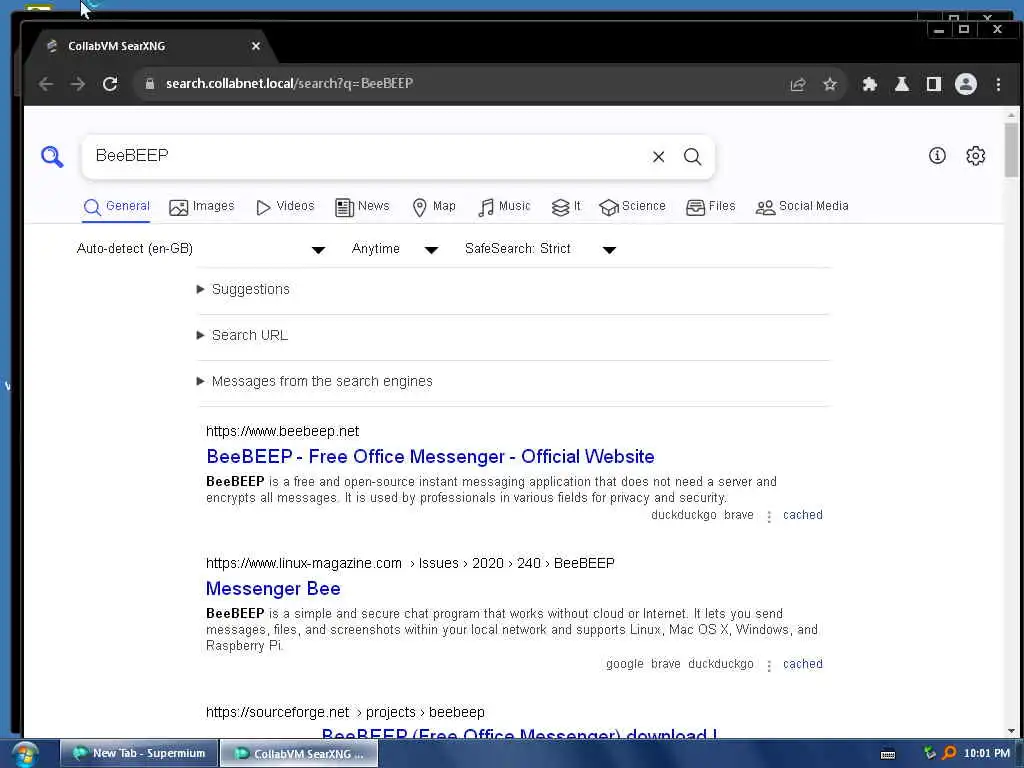Image resolution: width=1024 pixels, height=768 pixels.
Task: Expand Messages from the search engines
Action: click(x=314, y=381)
